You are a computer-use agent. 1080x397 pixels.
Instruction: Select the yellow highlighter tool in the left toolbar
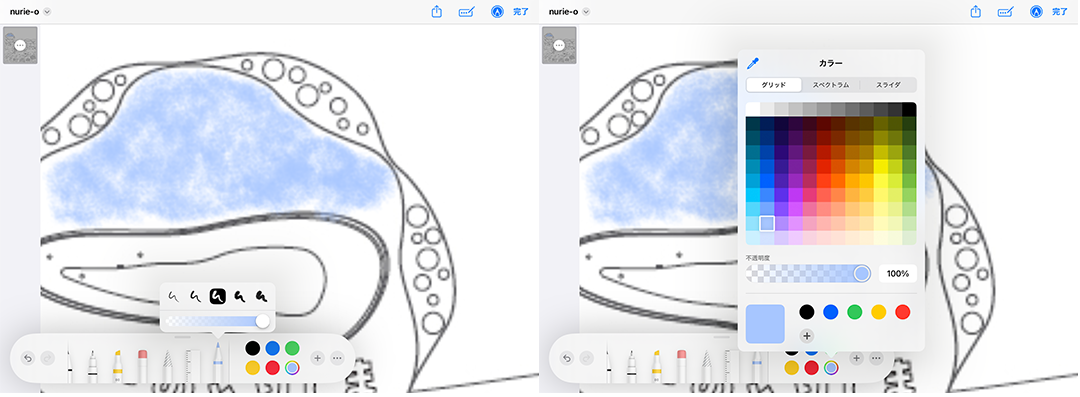tap(116, 365)
